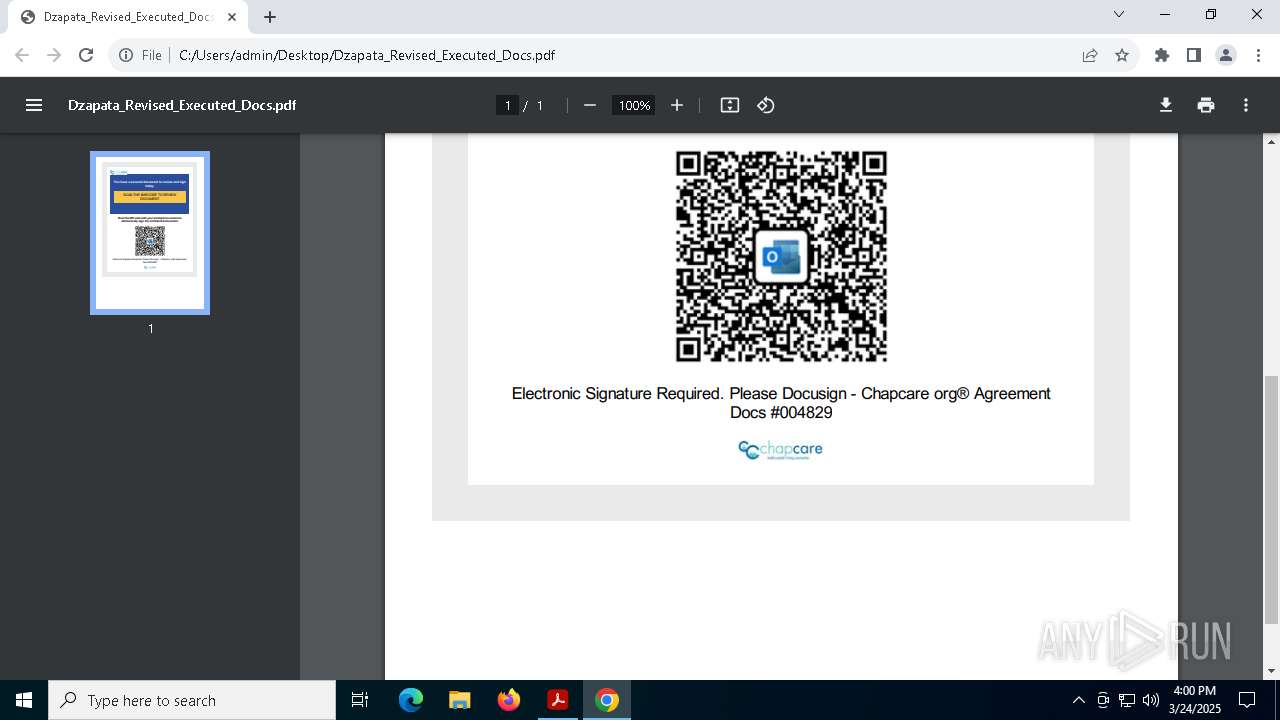
Task: Switch to Chrome on taskbar
Action: [607, 700]
